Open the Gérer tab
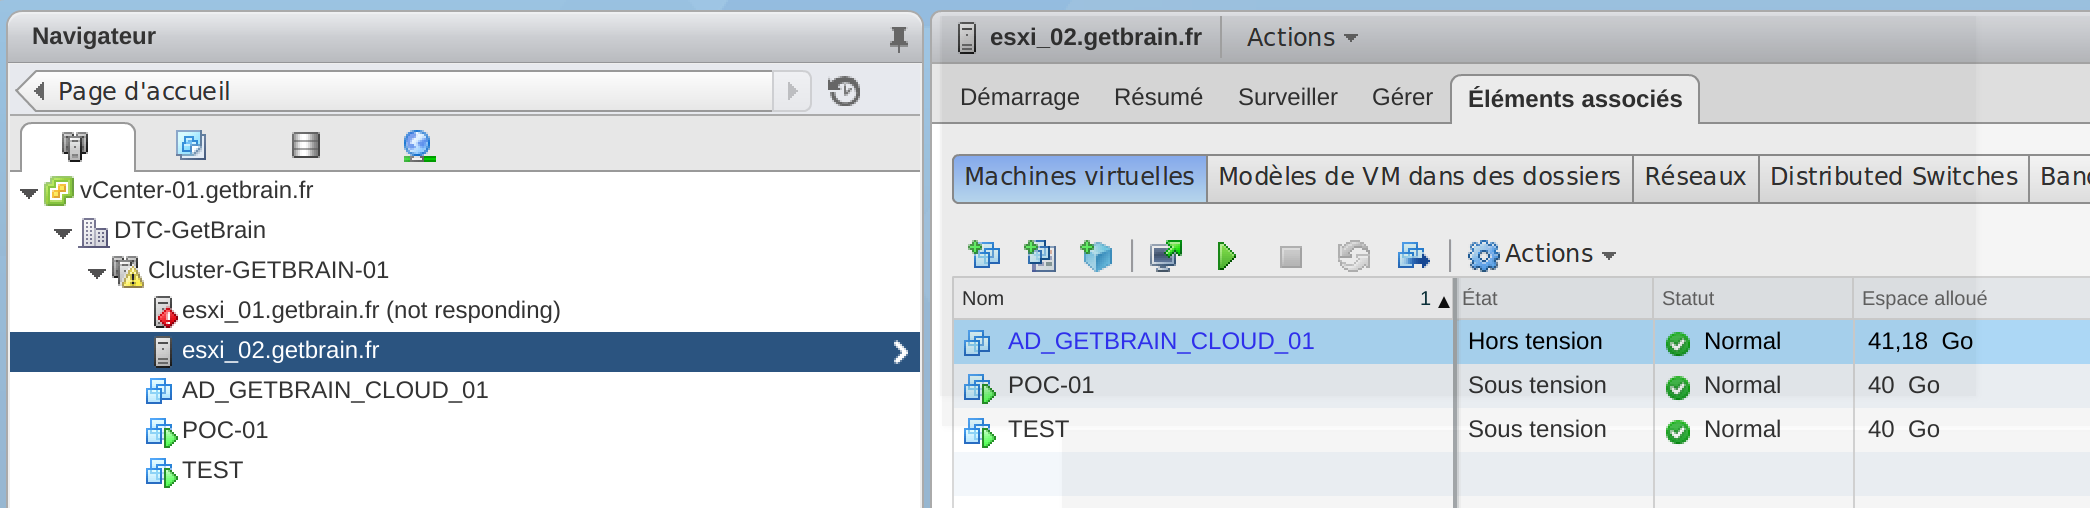Image resolution: width=2090 pixels, height=508 pixels. pyautogui.click(x=1402, y=97)
